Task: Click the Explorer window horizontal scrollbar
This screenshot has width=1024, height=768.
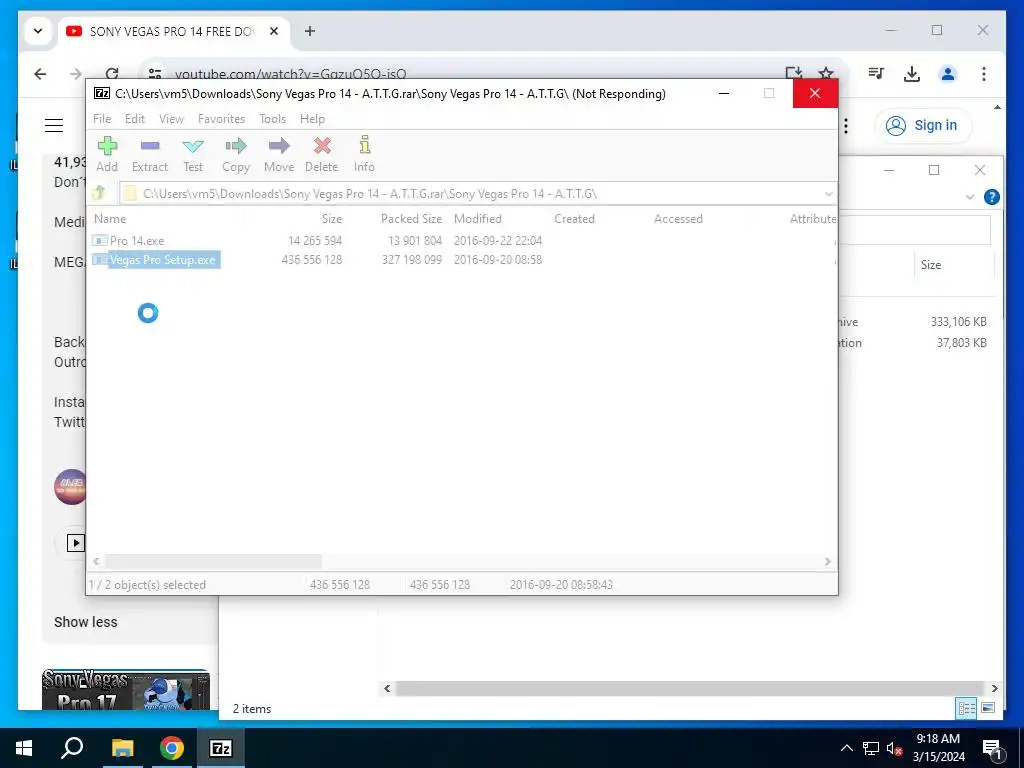Action: [689, 688]
